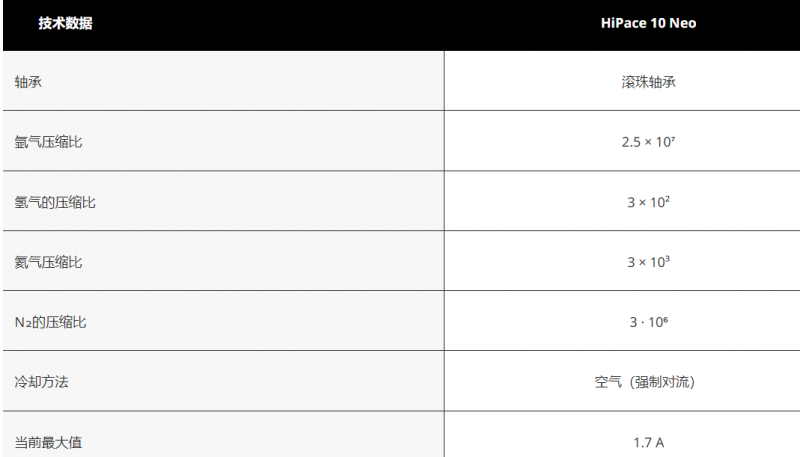
Task: Select the 2.5 × 10⁷ value
Action: tap(648, 142)
